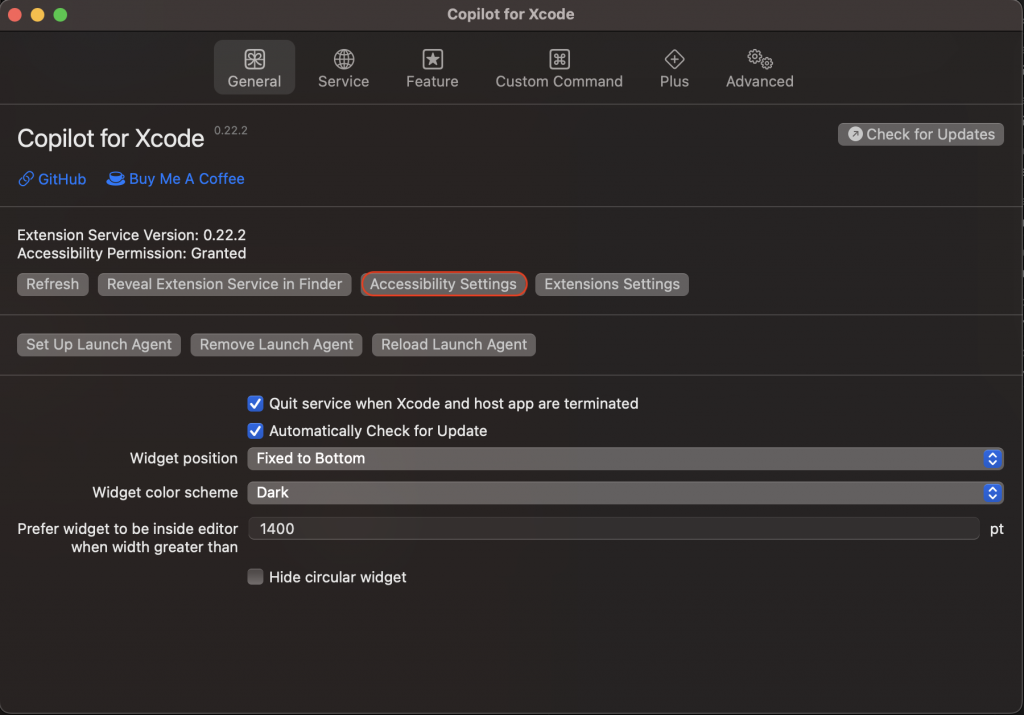
Task: Switch to the Service tab
Action: point(344,68)
